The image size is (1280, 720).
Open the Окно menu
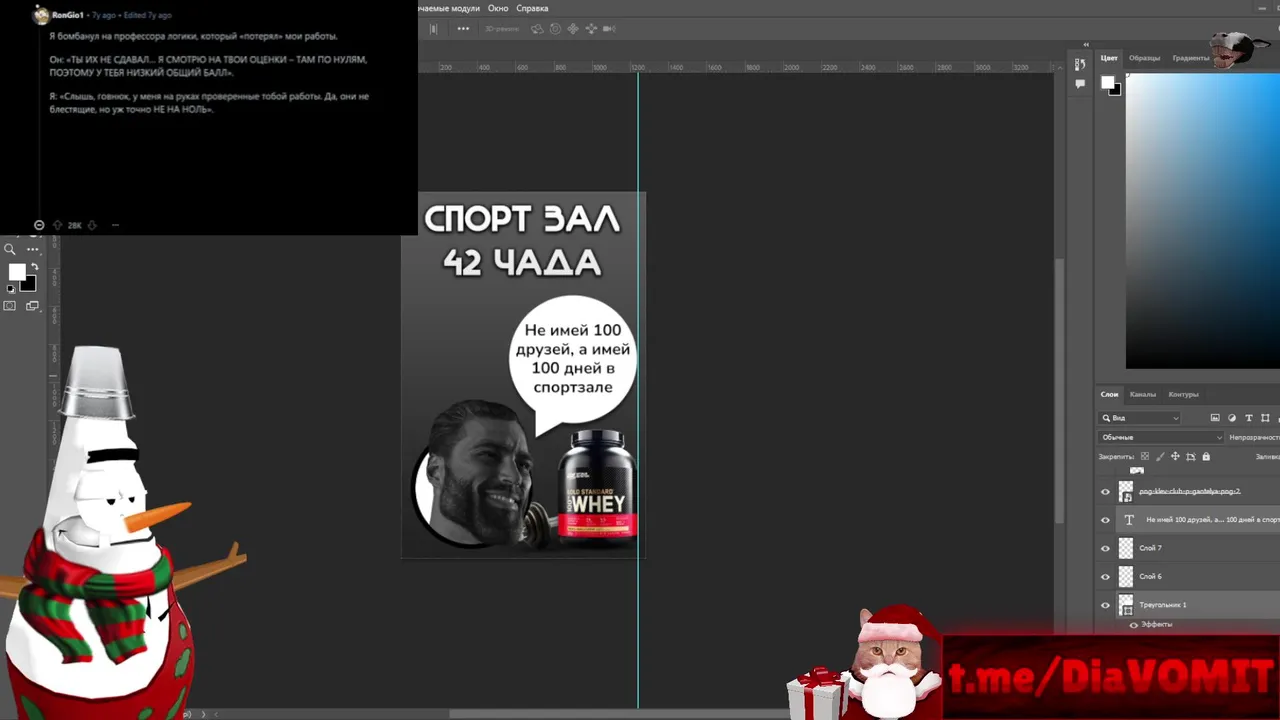[x=498, y=8]
